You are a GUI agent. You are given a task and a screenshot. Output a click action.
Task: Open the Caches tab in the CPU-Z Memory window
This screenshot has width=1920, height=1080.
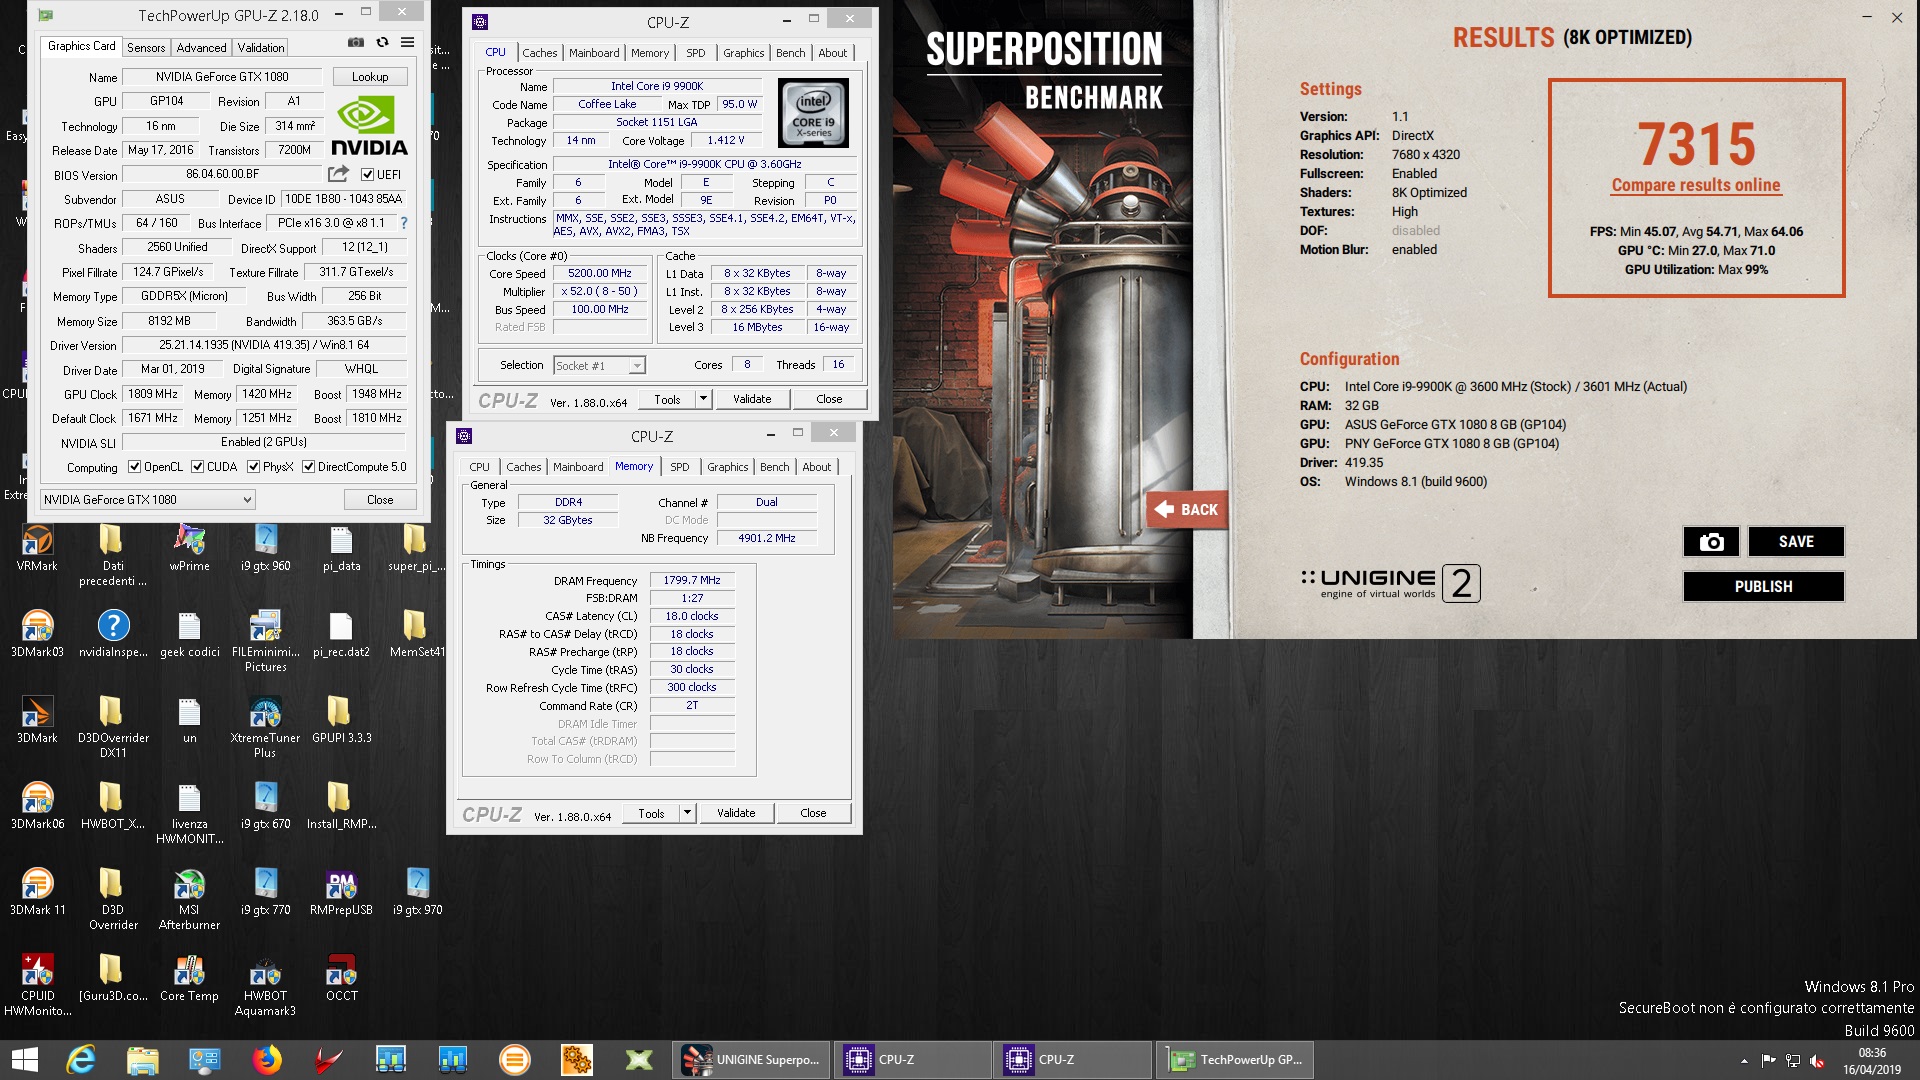click(x=523, y=467)
